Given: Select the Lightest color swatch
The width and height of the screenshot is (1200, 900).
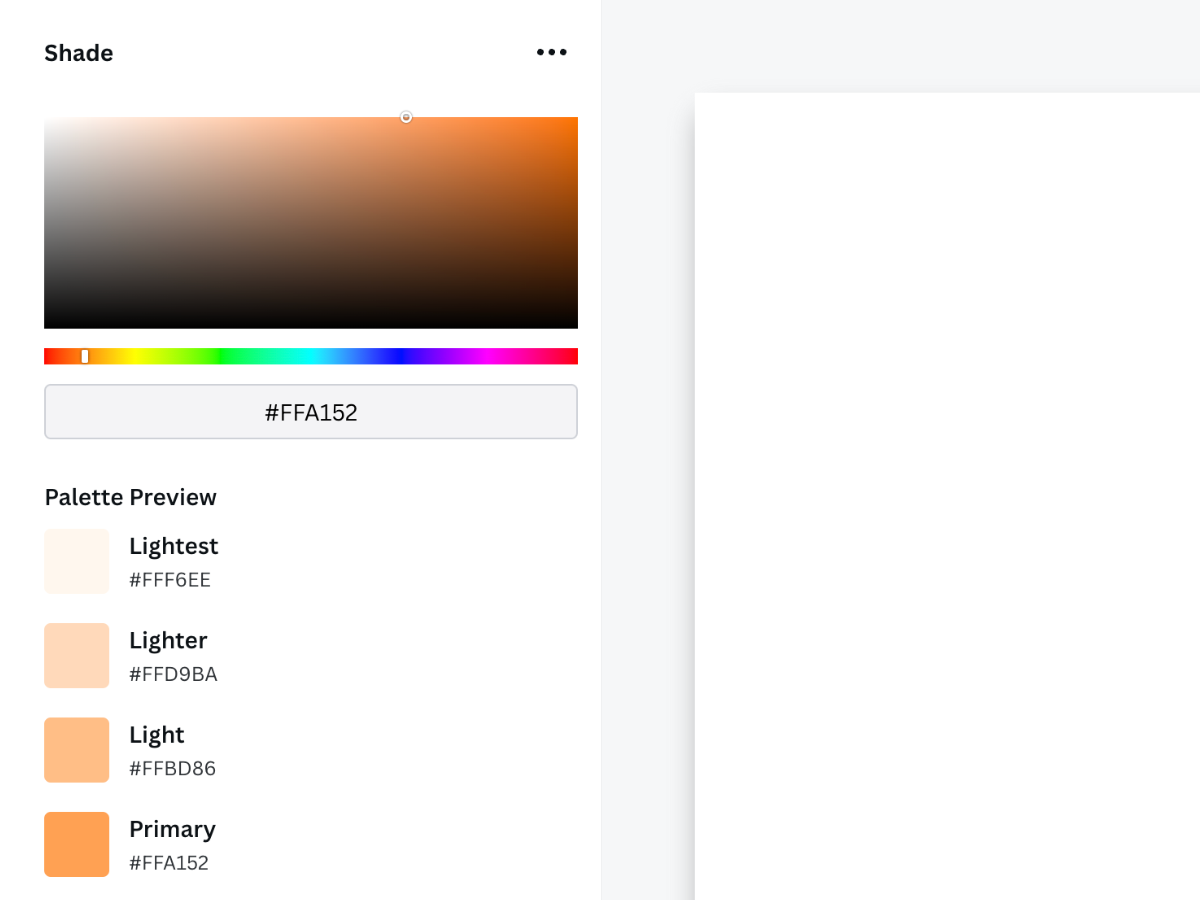Looking at the screenshot, I should click(77, 562).
